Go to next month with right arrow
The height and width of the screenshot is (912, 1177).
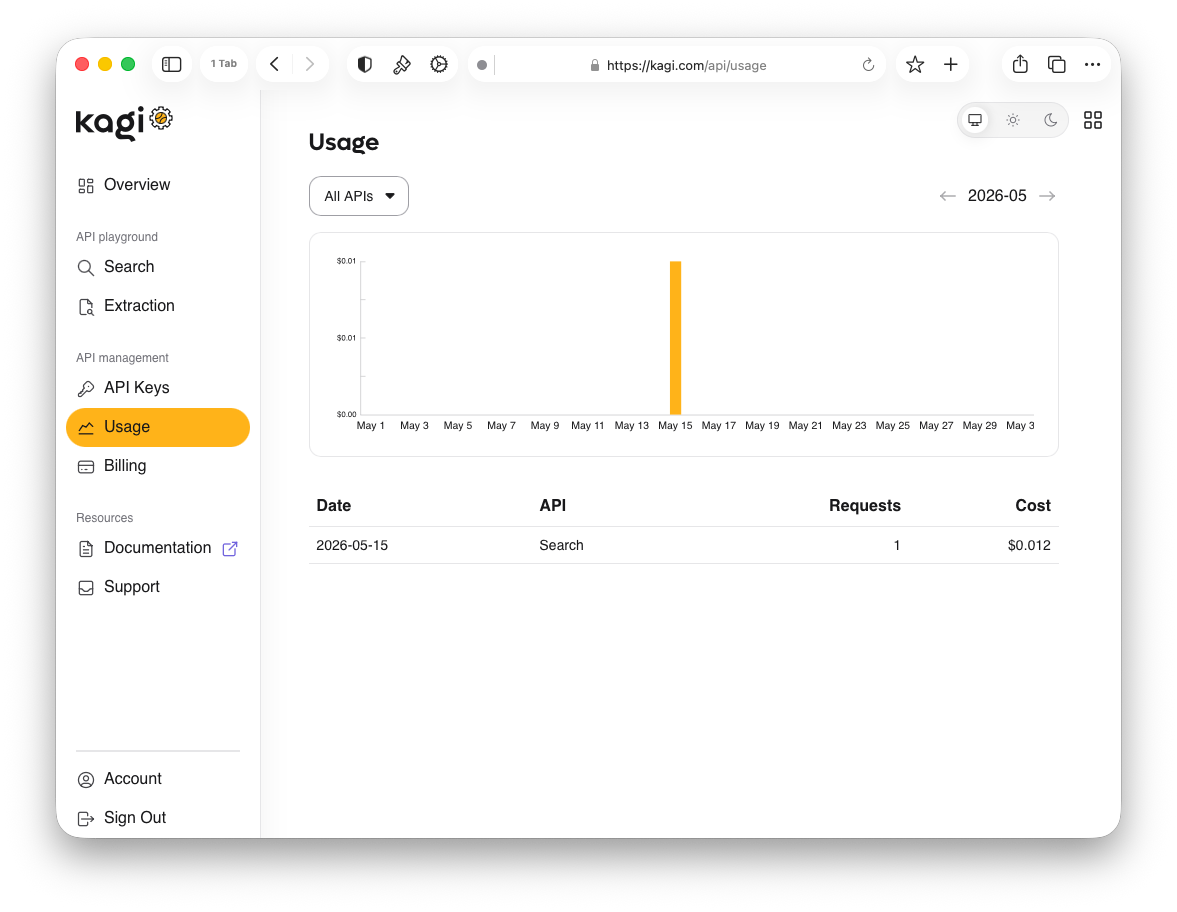coord(1047,196)
